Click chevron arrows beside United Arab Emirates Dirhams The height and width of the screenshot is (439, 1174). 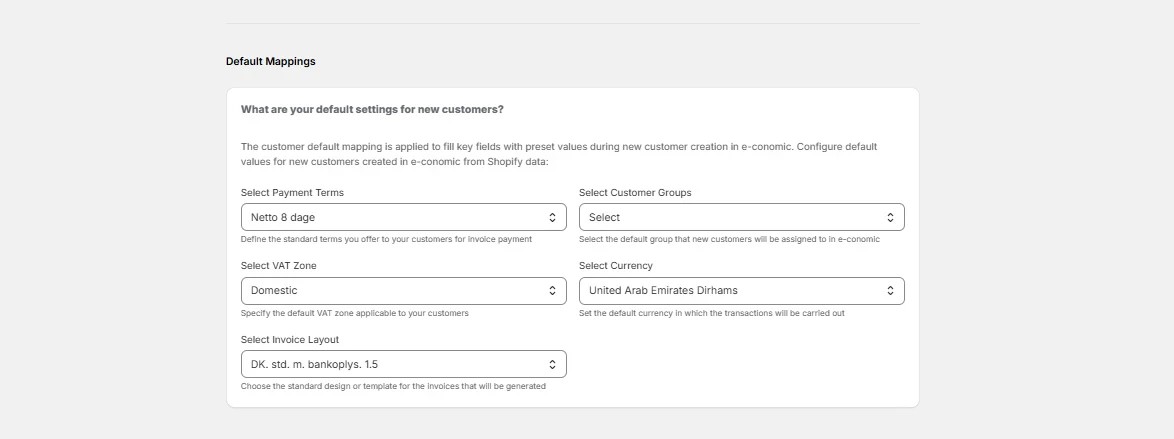pyautogui.click(x=890, y=291)
